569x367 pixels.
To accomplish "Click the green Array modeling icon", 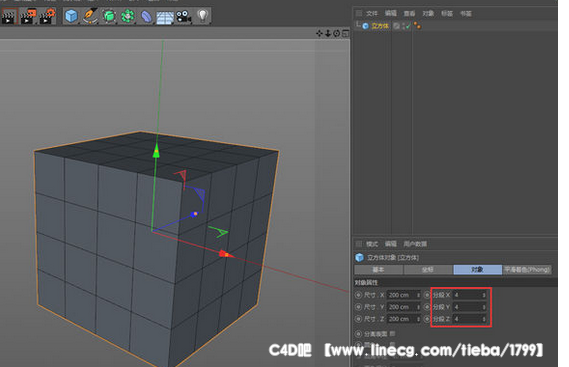I will [127, 16].
